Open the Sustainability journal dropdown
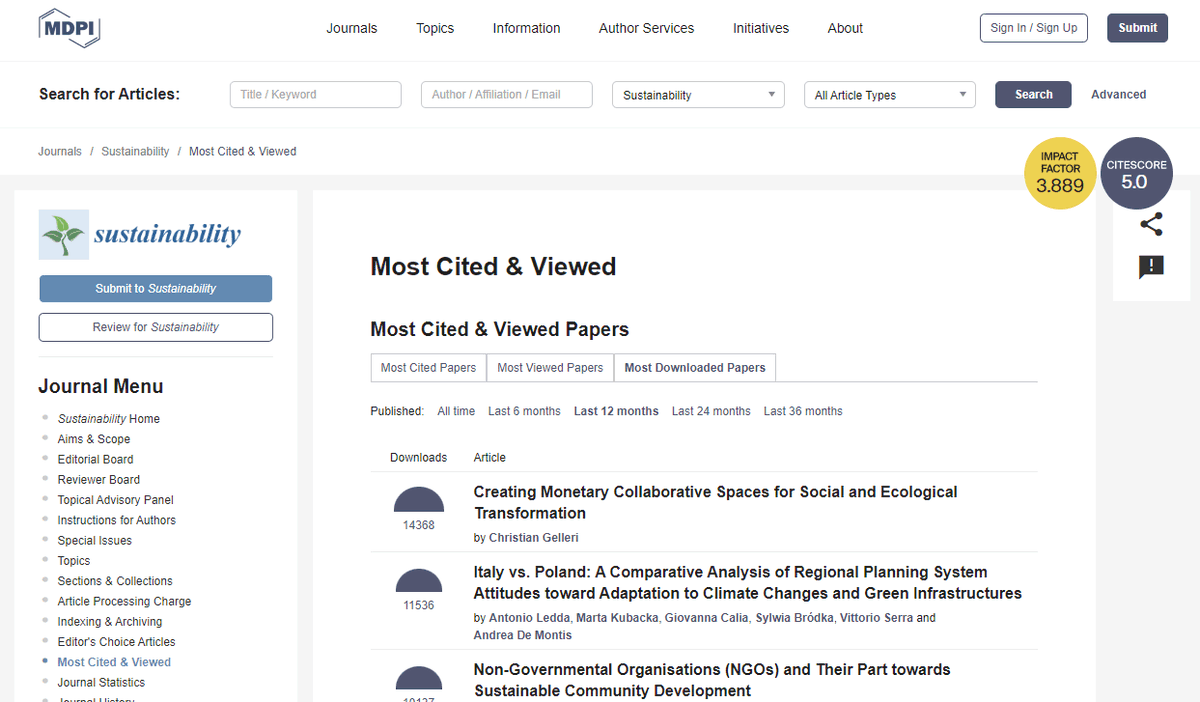Screen dimensions: 1200x702 (699, 95)
